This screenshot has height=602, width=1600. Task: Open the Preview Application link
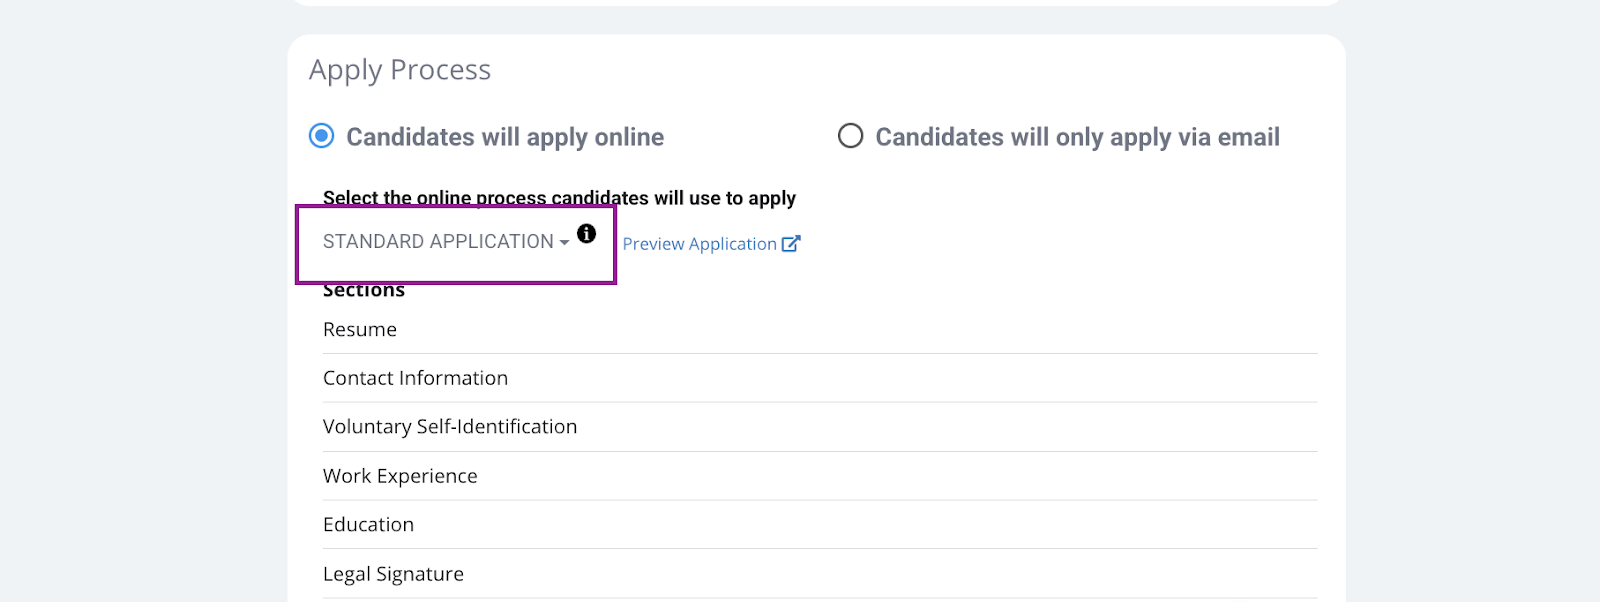(x=711, y=244)
